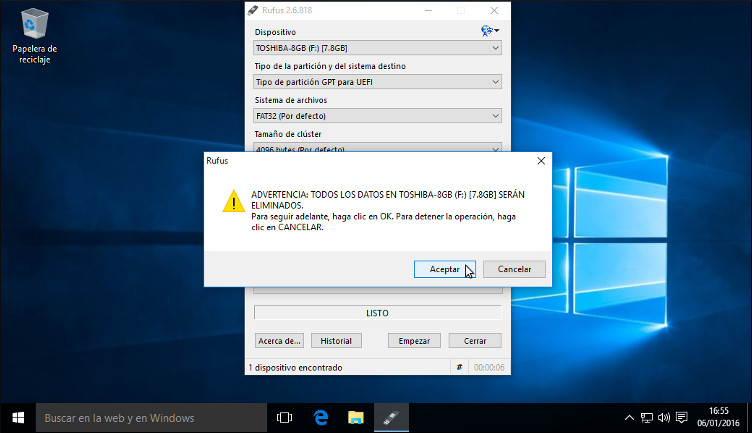Click the 00:00:06 timer in status bar
752x433 pixels.
489,367
